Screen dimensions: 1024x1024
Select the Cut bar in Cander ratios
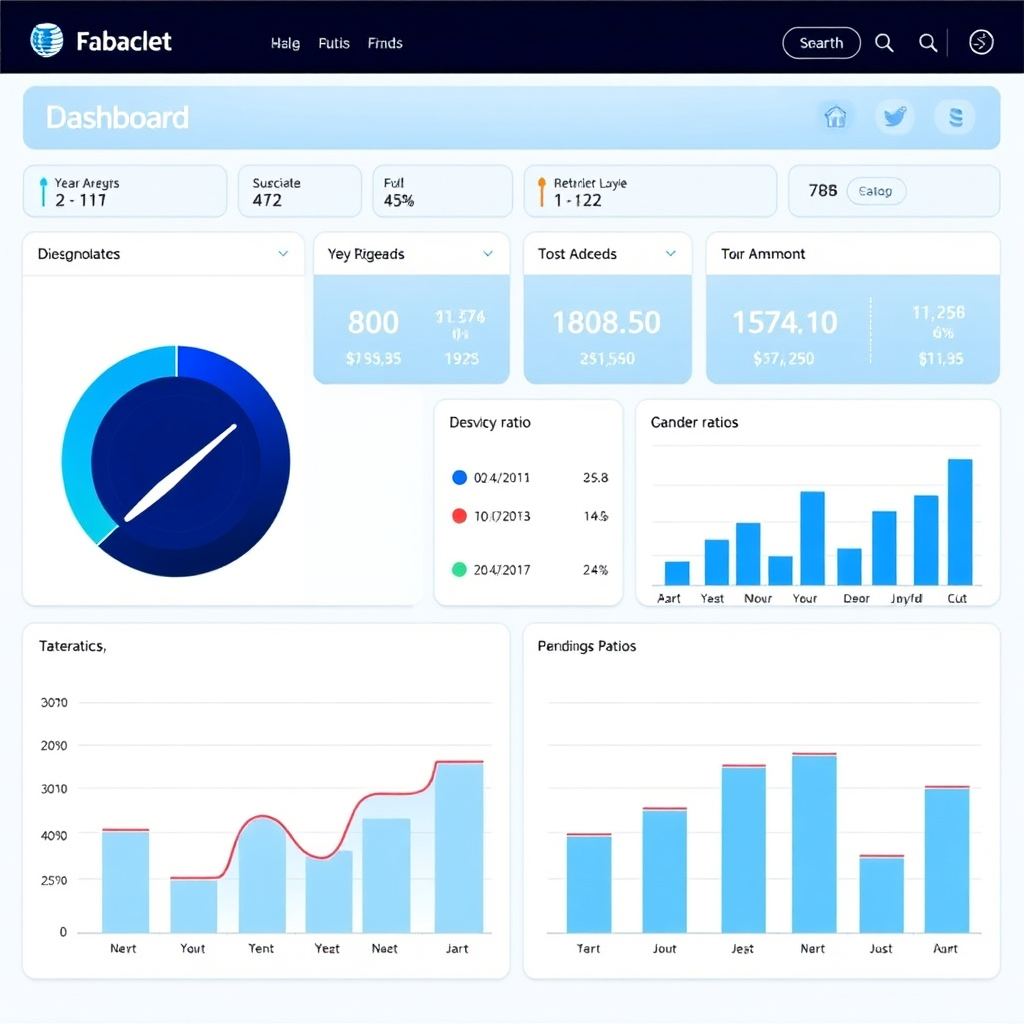pyautogui.click(x=960, y=522)
